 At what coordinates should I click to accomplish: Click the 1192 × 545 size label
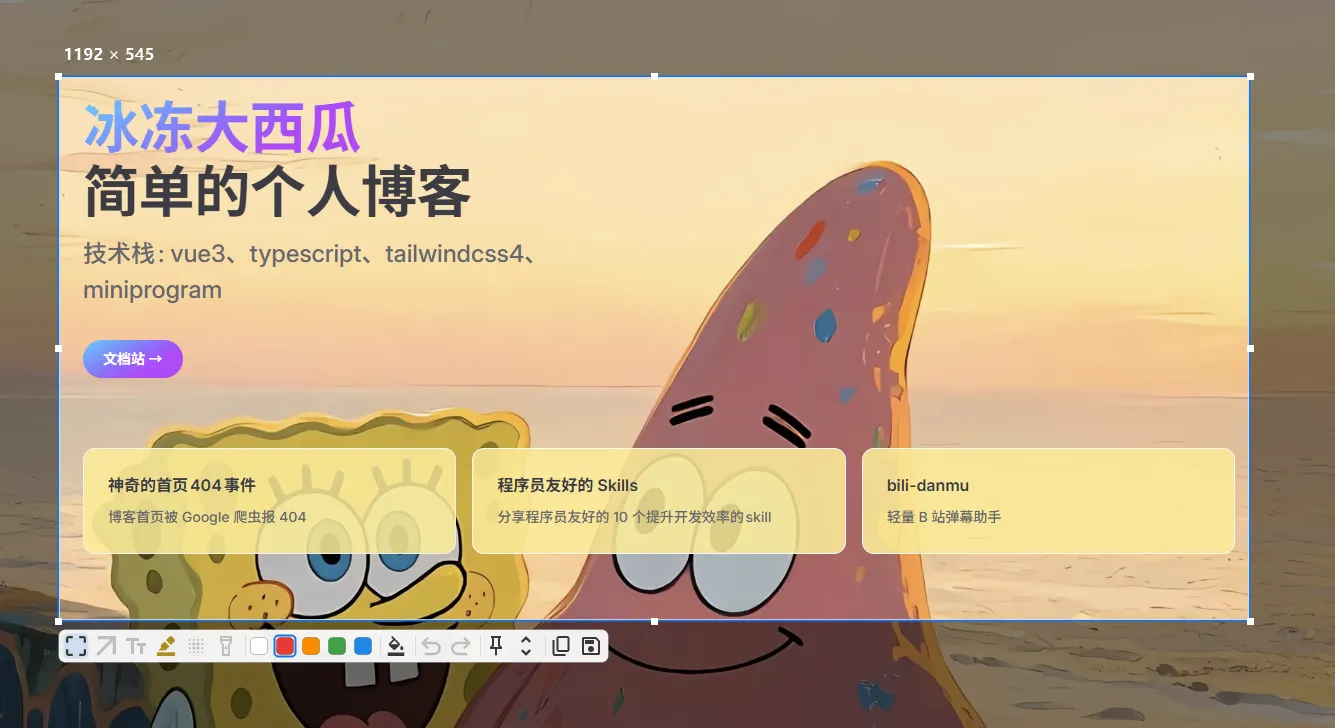click(109, 54)
